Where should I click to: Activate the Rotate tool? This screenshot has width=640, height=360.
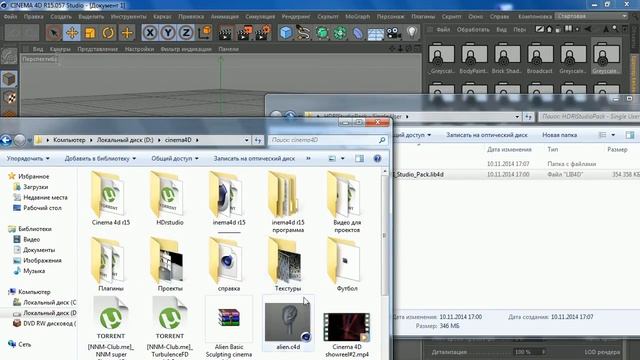pos(108,33)
